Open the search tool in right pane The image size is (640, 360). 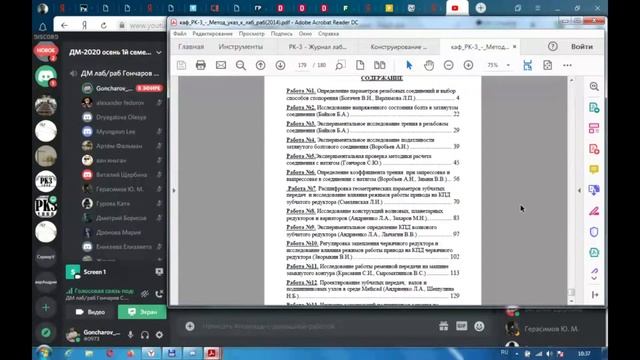594,87
